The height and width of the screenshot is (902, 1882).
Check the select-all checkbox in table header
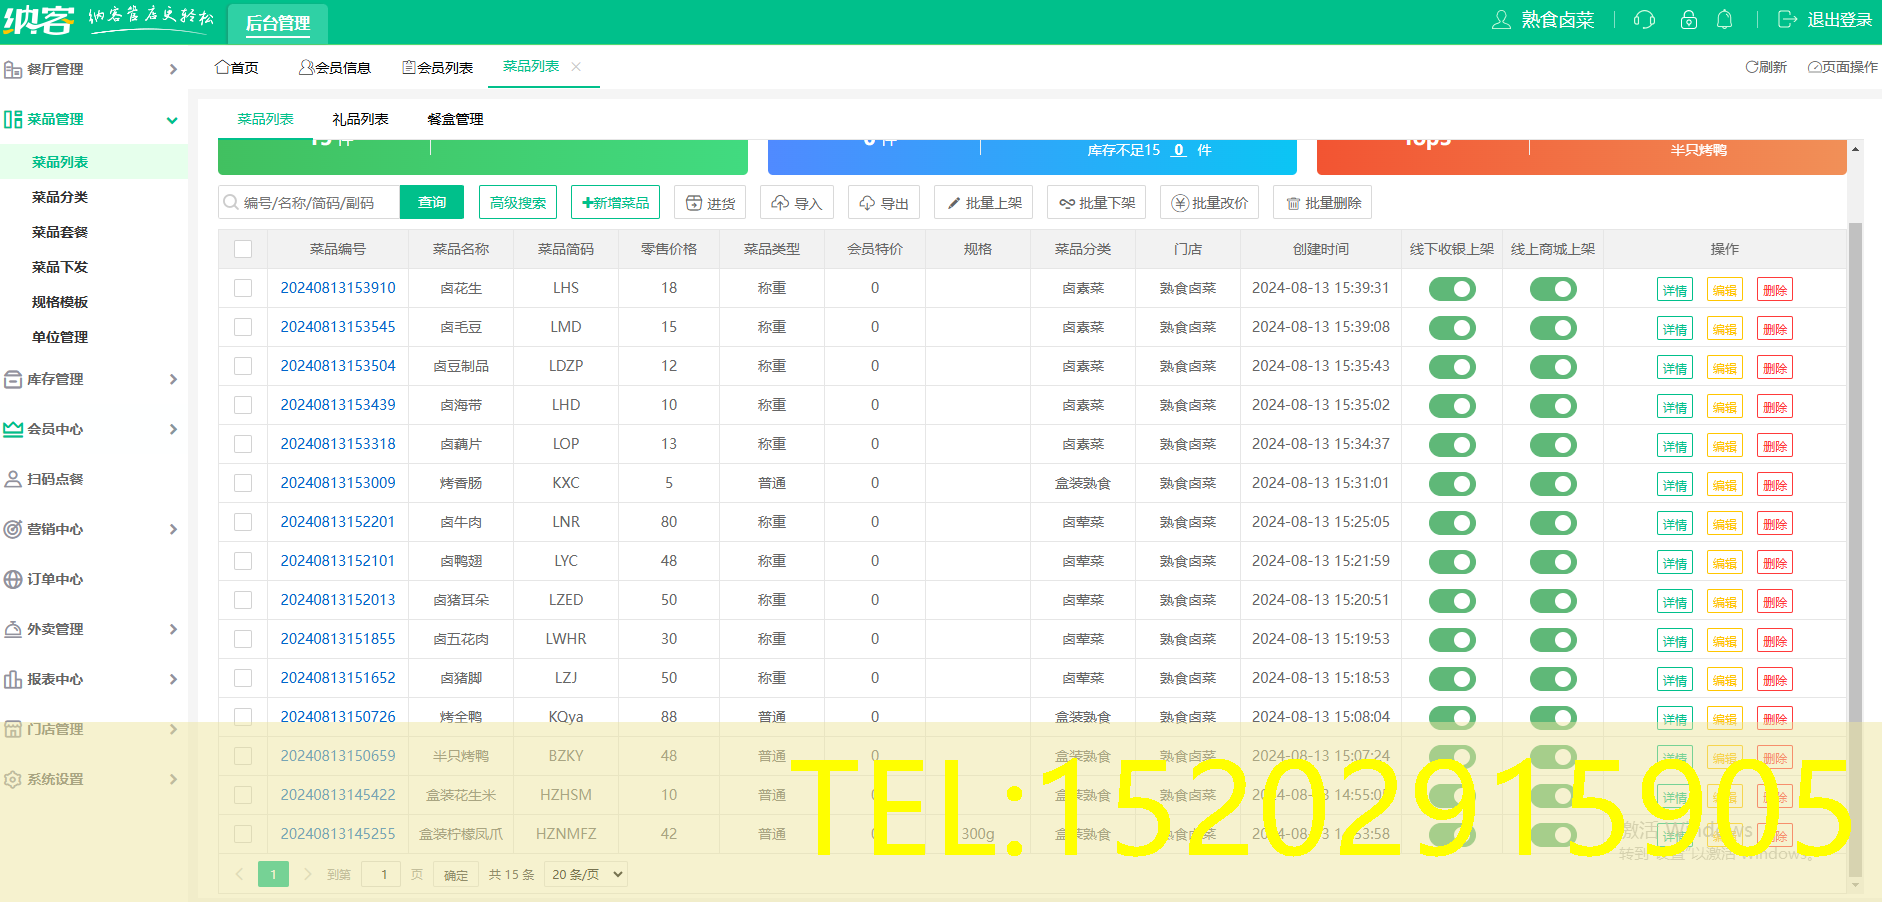243,249
